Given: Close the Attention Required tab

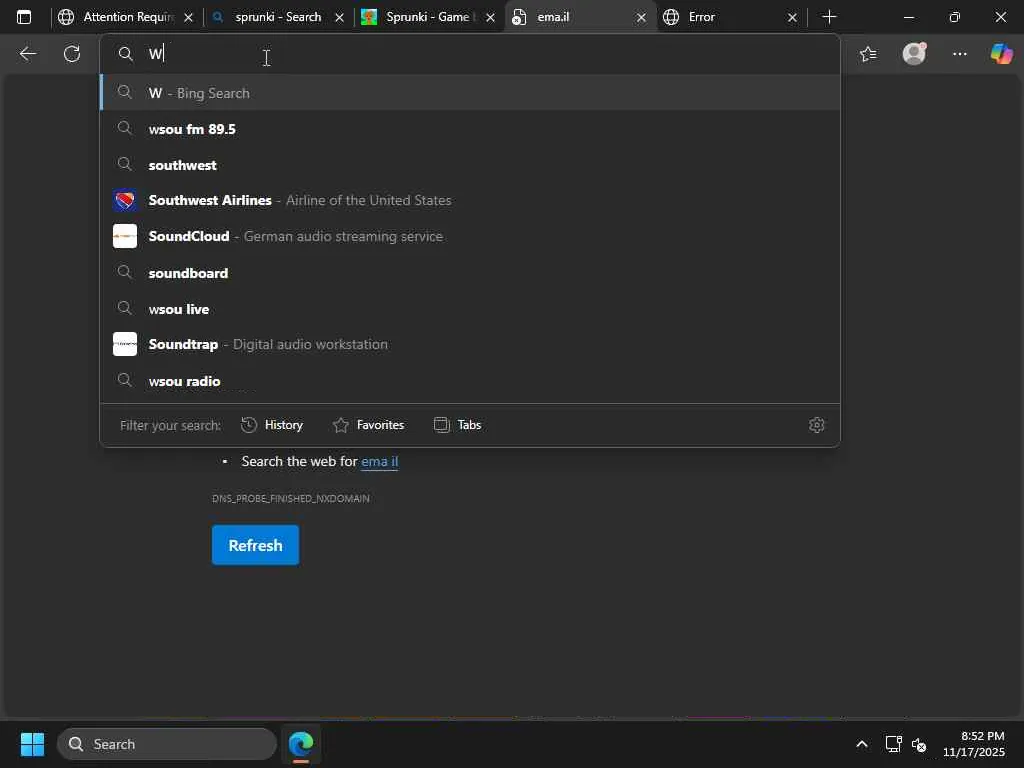Looking at the screenshot, I should point(189,18).
